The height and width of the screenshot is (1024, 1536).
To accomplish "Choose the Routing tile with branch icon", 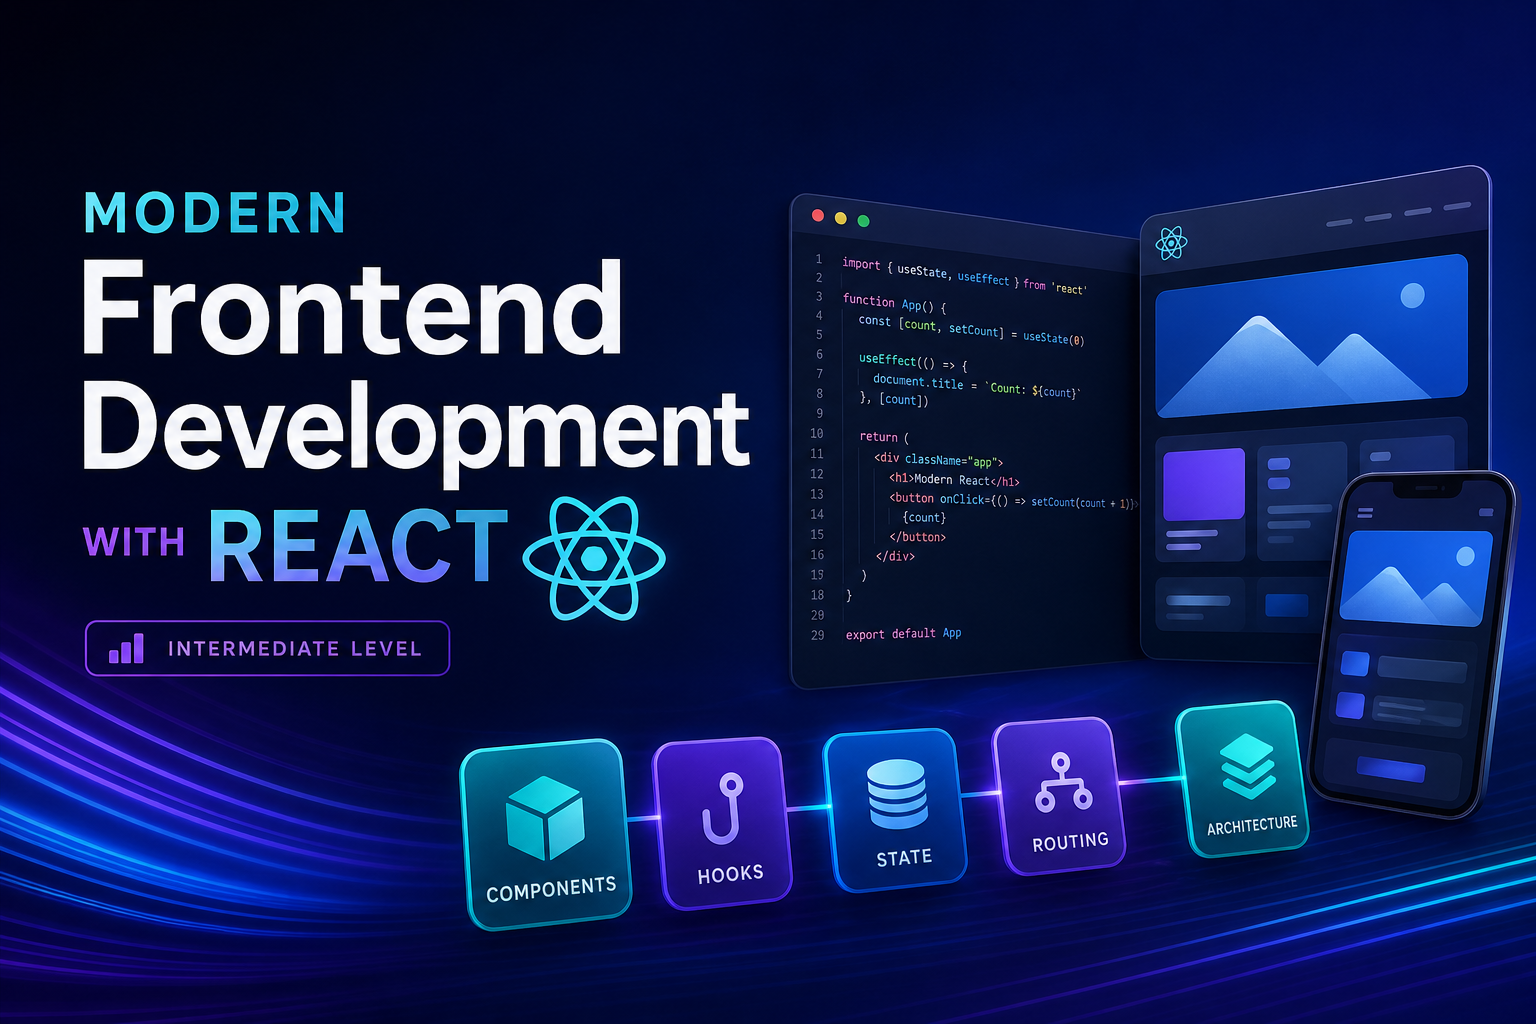I will click(1059, 795).
